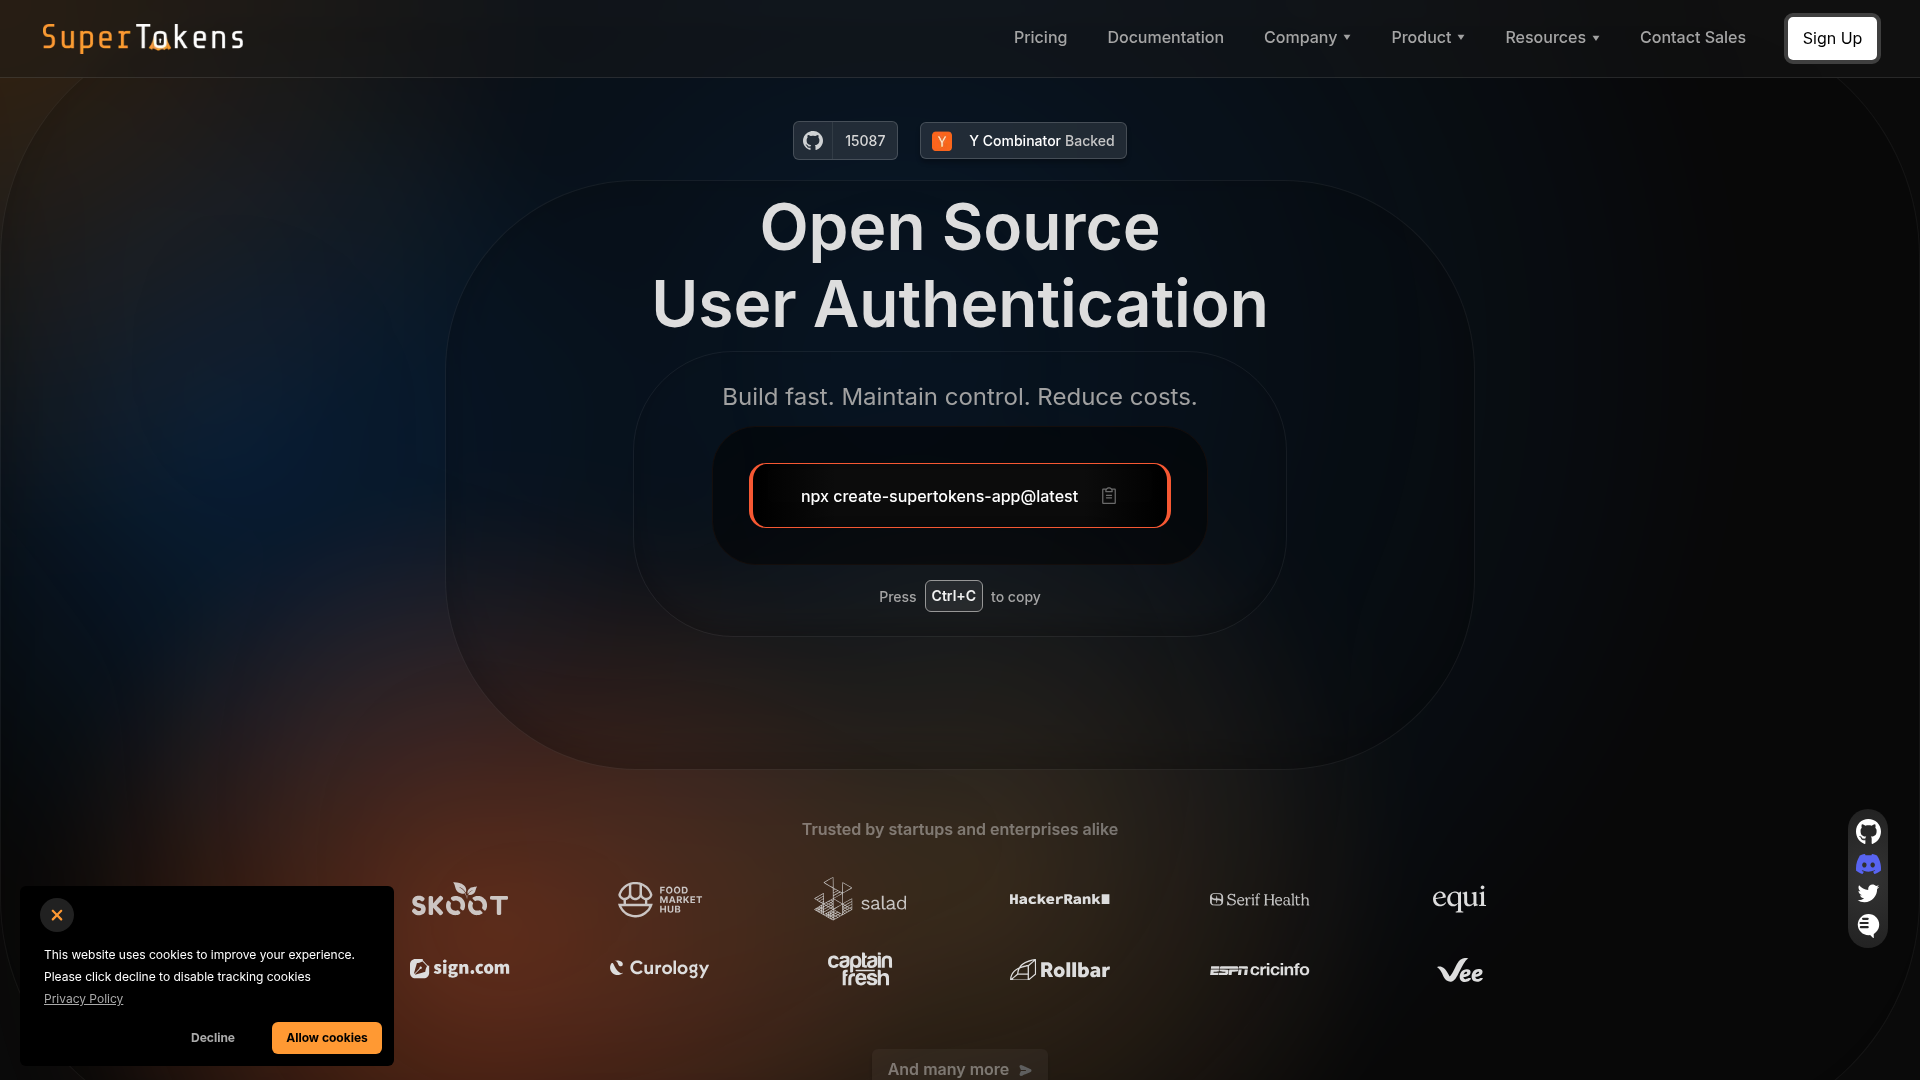Screen dimensions: 1920x1080
Task: Decline tracking cookies
Action: click(213, 1038)
